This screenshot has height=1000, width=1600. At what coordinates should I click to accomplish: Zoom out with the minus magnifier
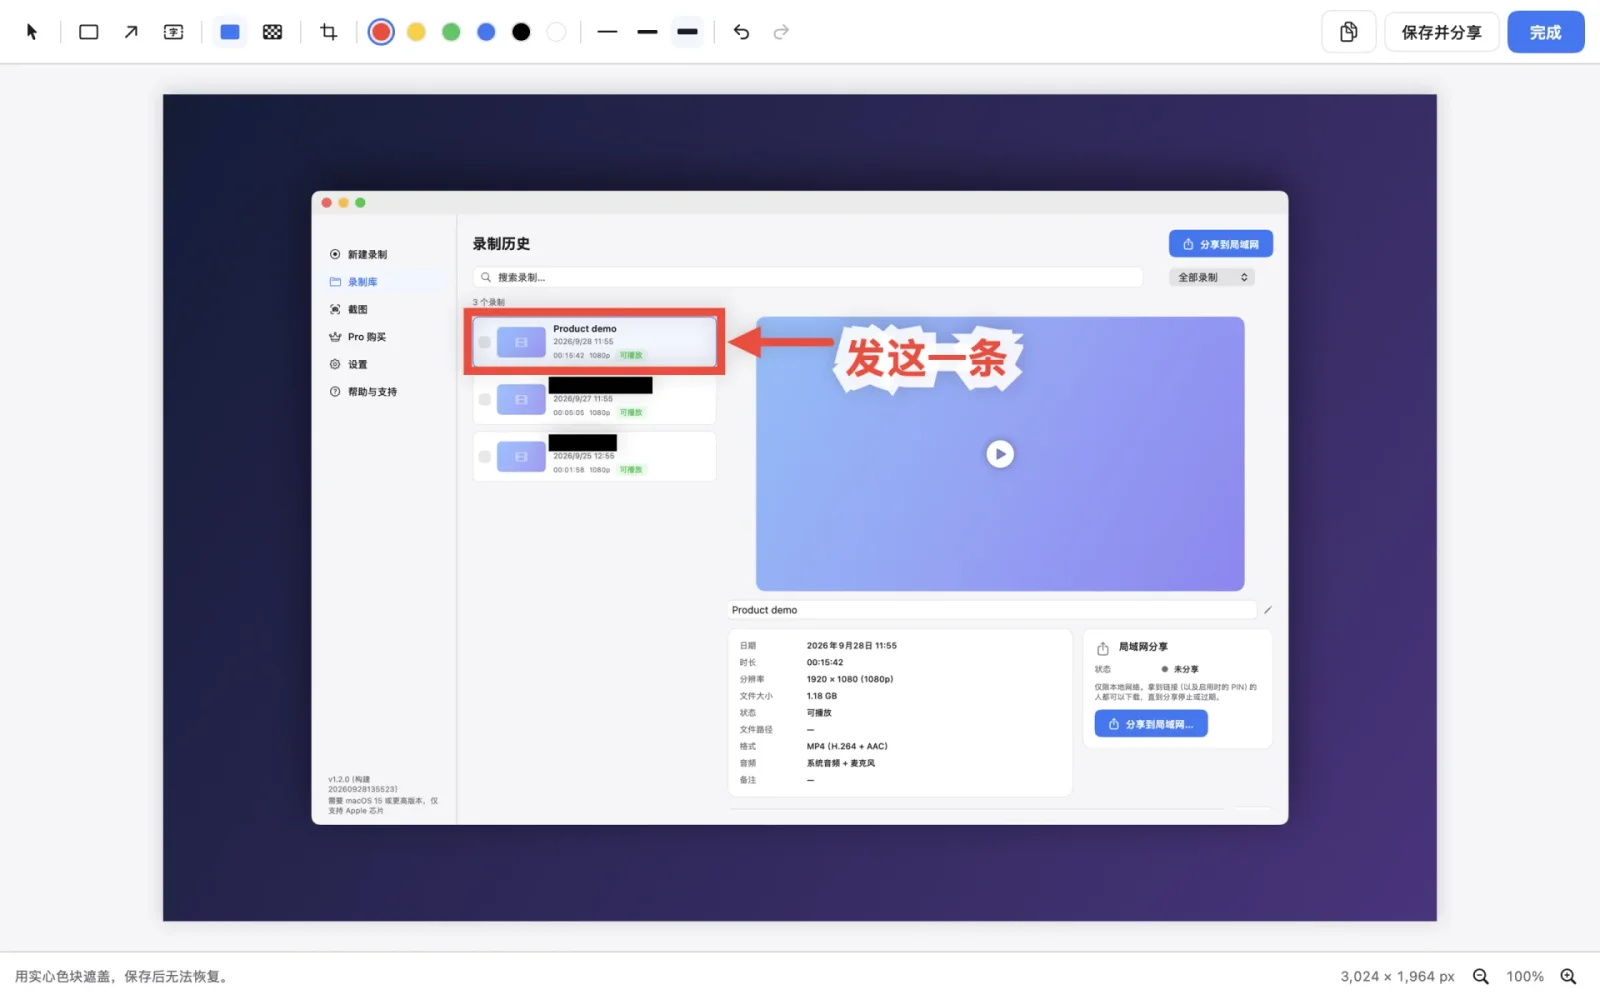pos(1481,976)
